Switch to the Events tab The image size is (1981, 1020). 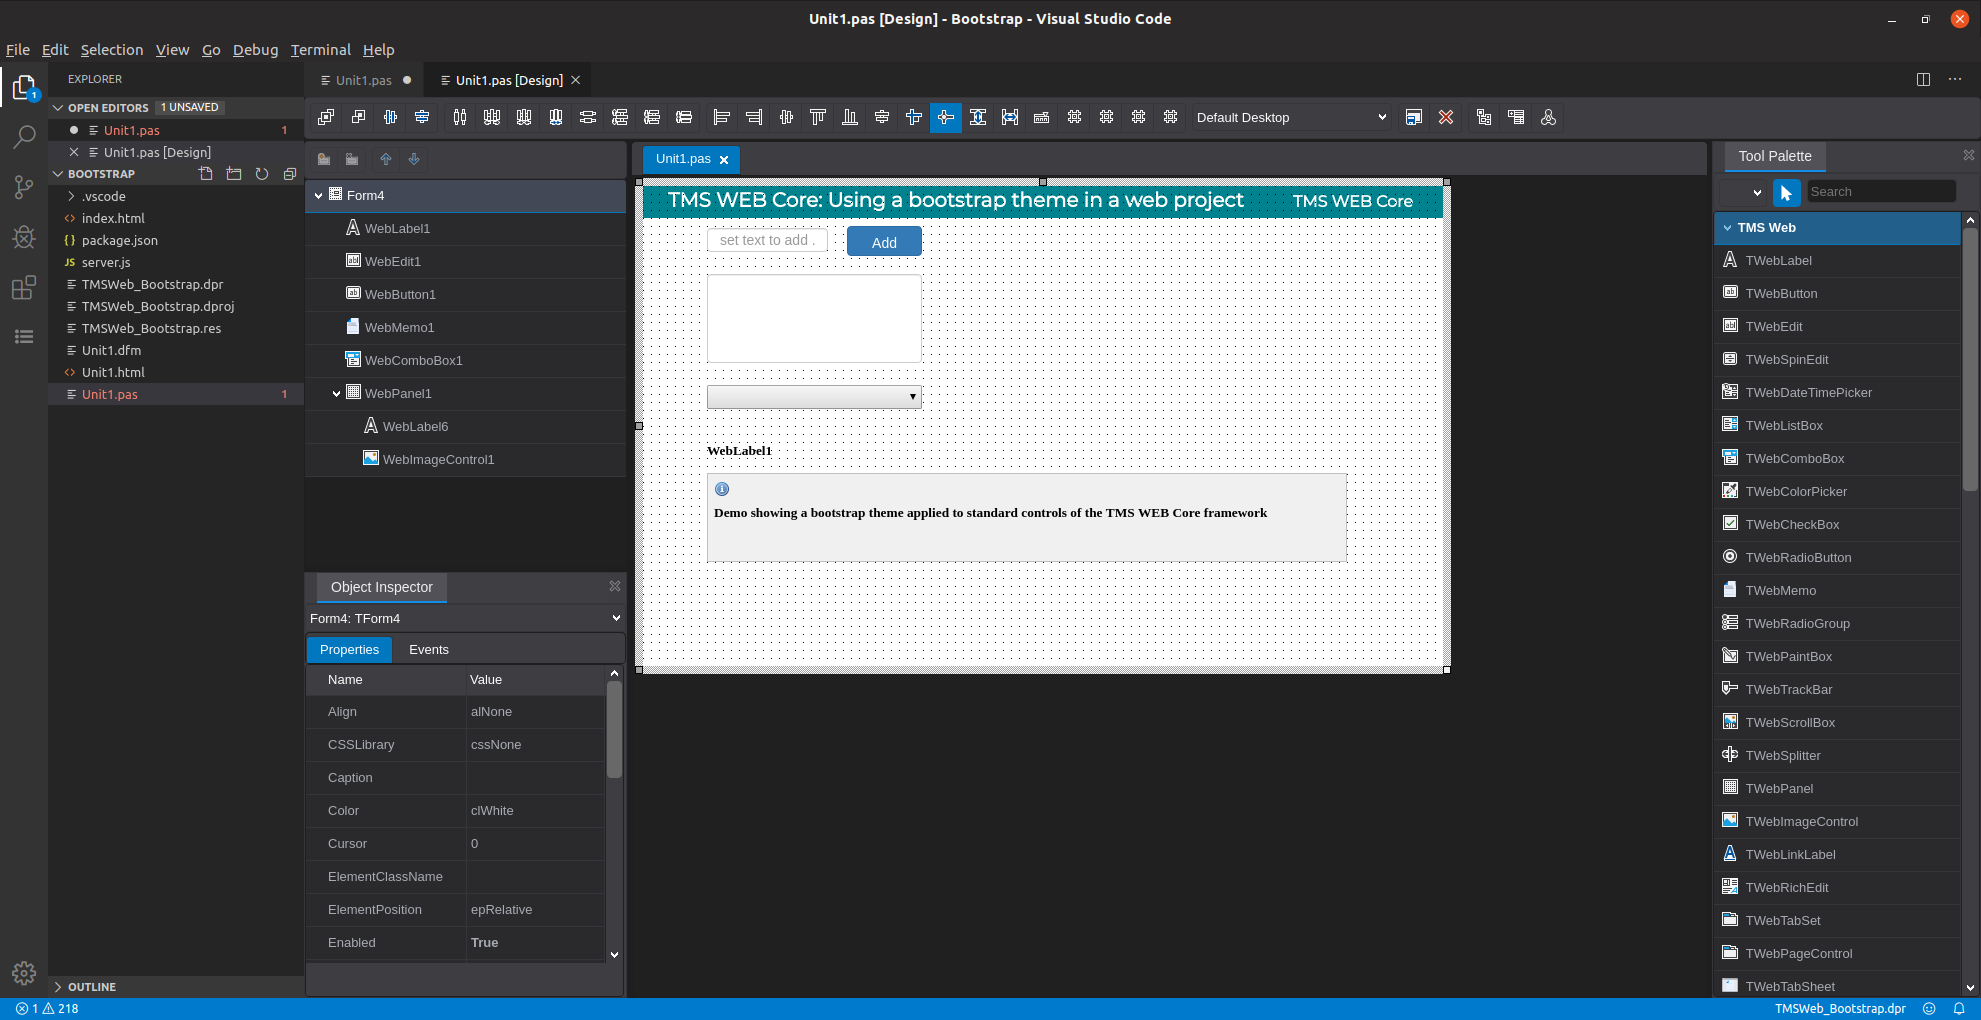[x=429, y=650]
